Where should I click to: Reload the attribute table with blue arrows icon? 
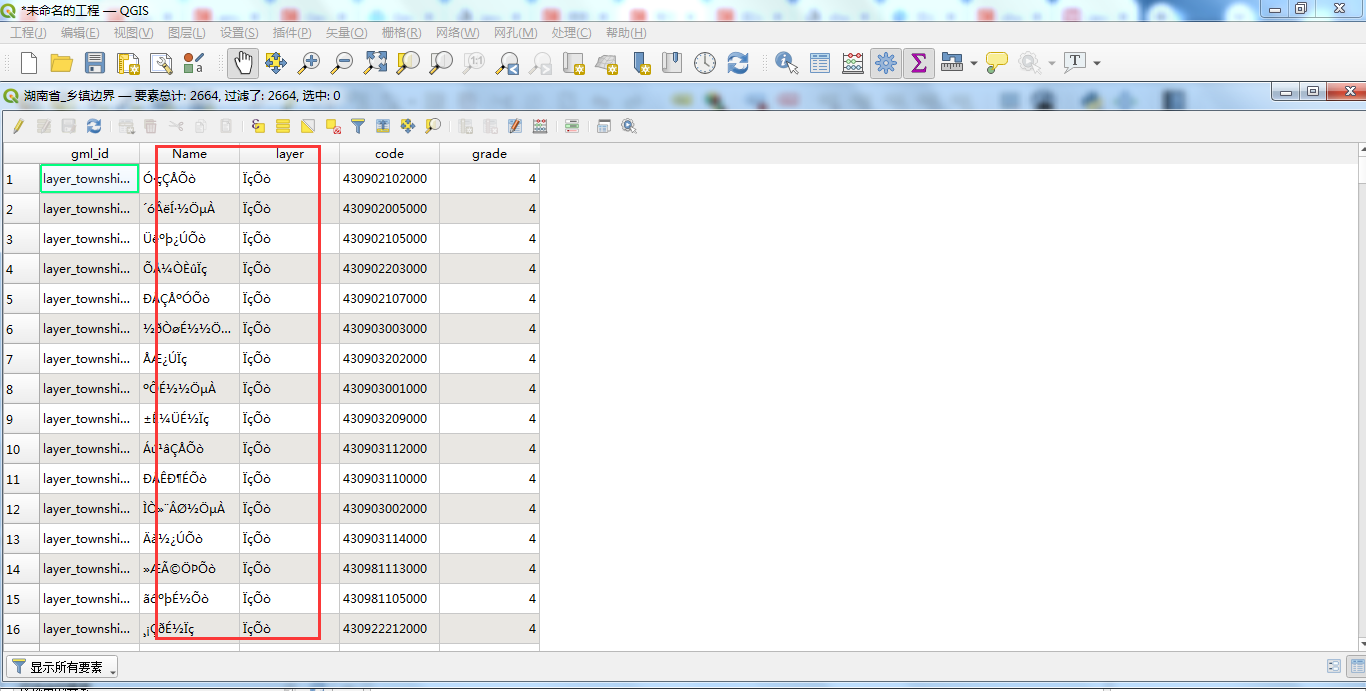[x=94, y=126]
